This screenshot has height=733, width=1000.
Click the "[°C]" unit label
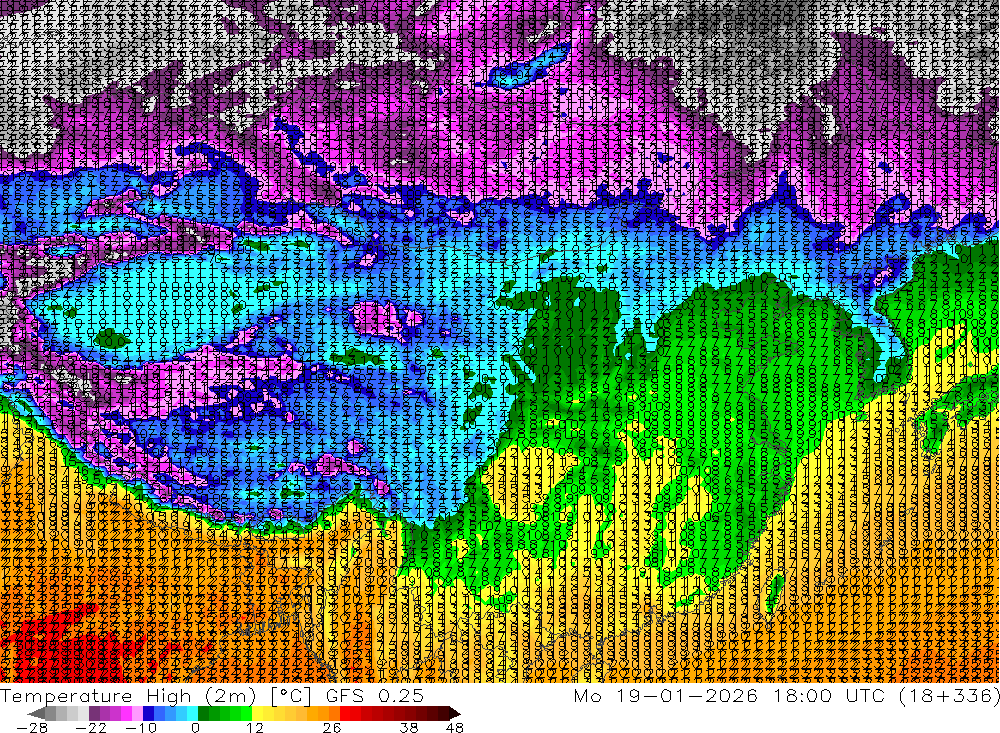click(291, 696)
